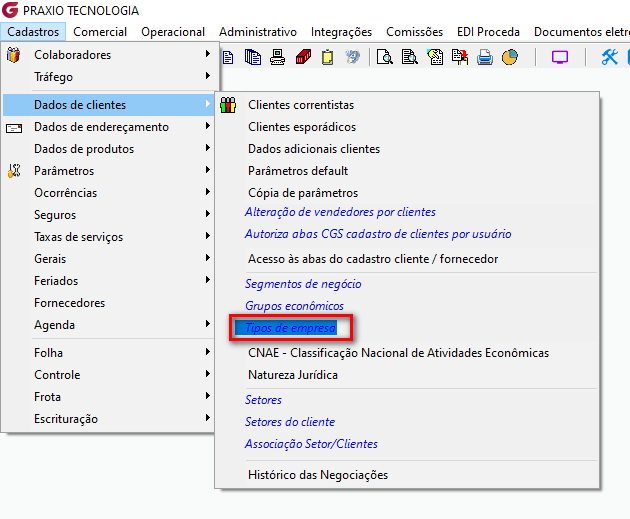Select the Setores entry
This screenshot has height=519, width=630.
tap(263, 400)
